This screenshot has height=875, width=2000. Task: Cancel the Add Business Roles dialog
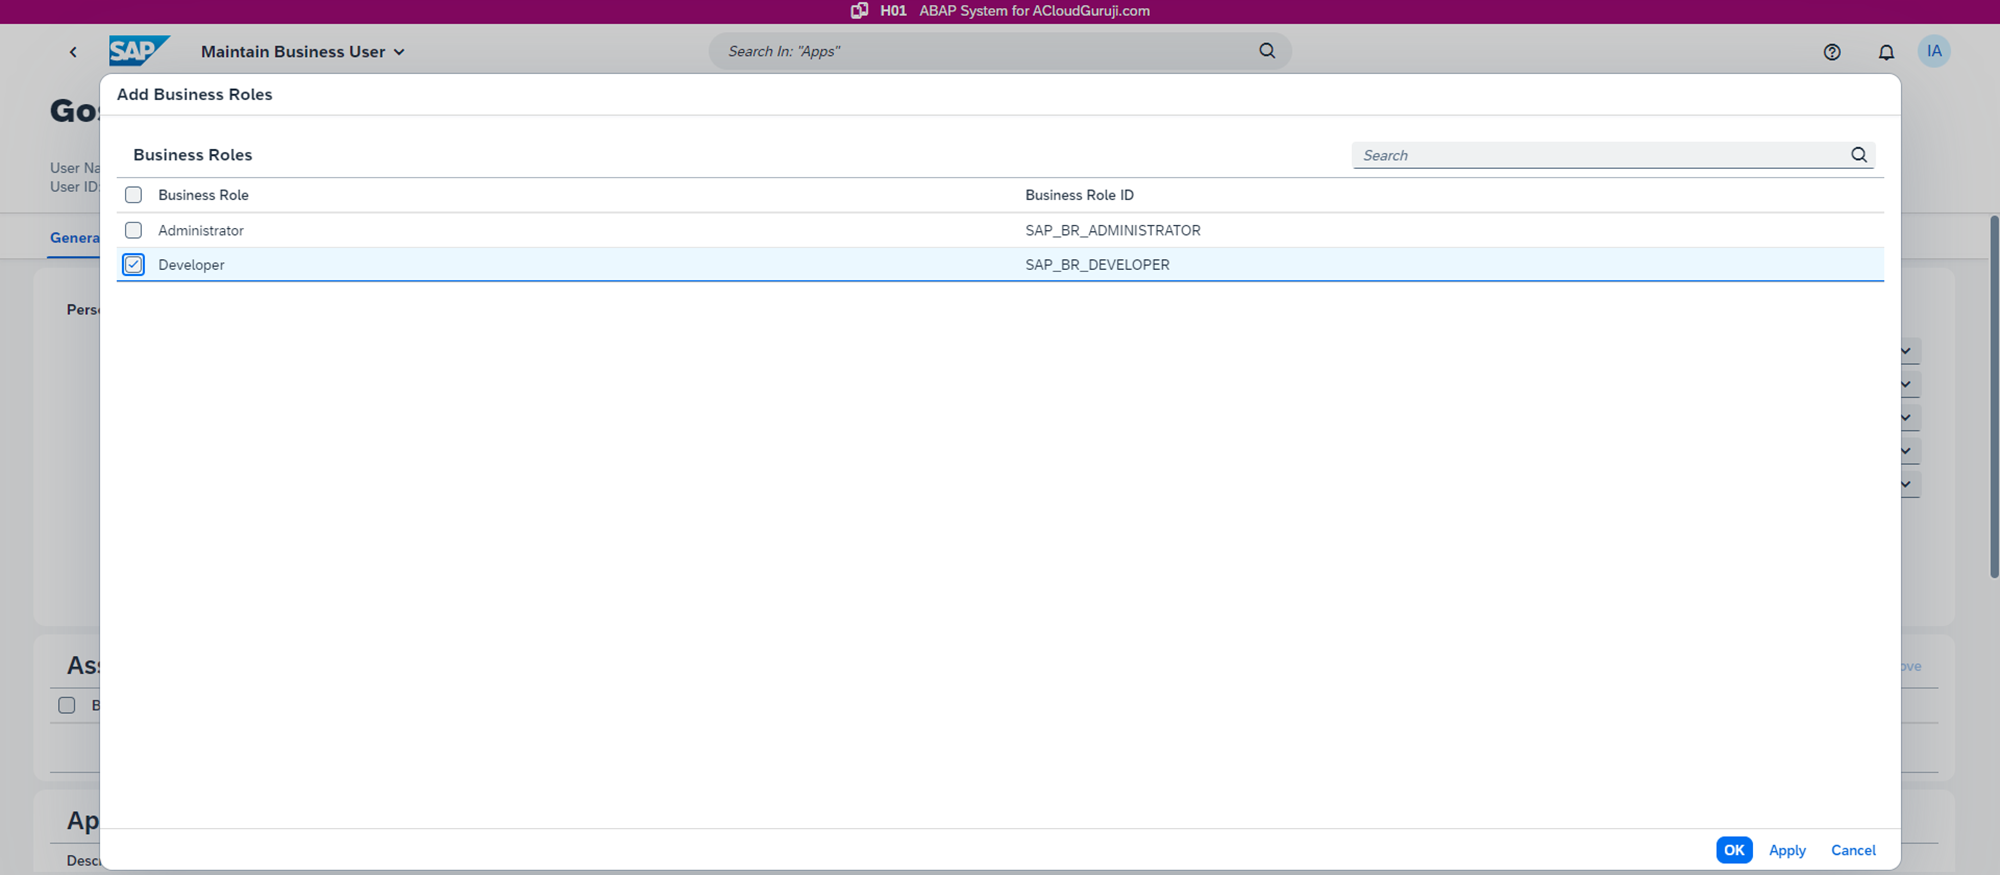click(x=1852, y=850)
